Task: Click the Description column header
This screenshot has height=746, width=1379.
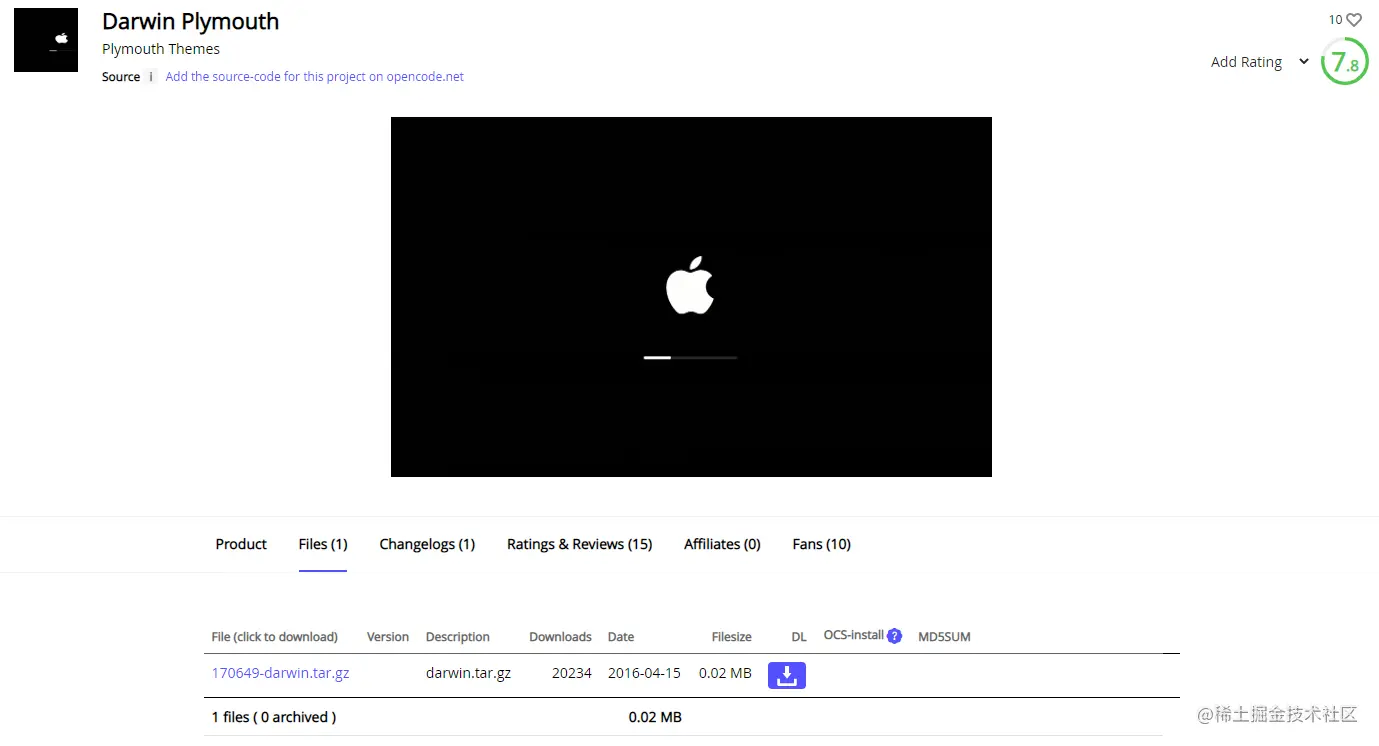Action: click(458, 637)
